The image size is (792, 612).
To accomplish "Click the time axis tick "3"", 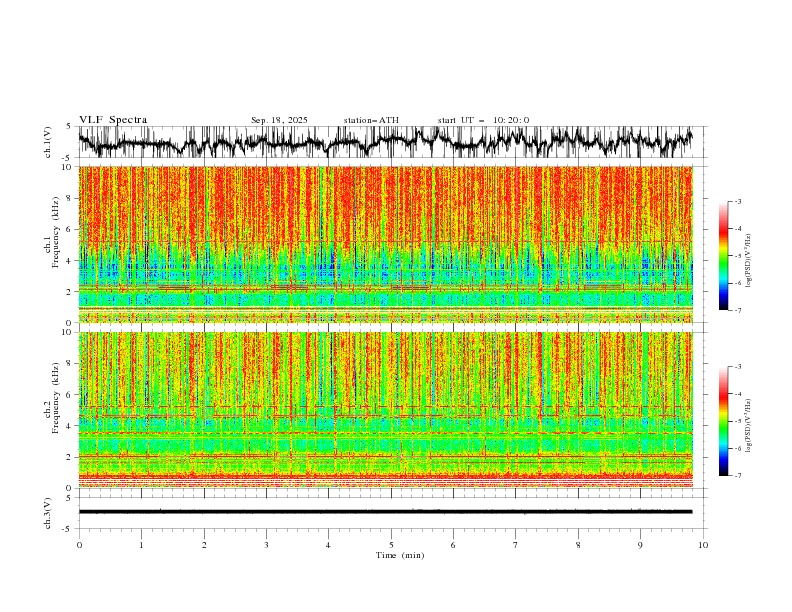I will (266, 545).
